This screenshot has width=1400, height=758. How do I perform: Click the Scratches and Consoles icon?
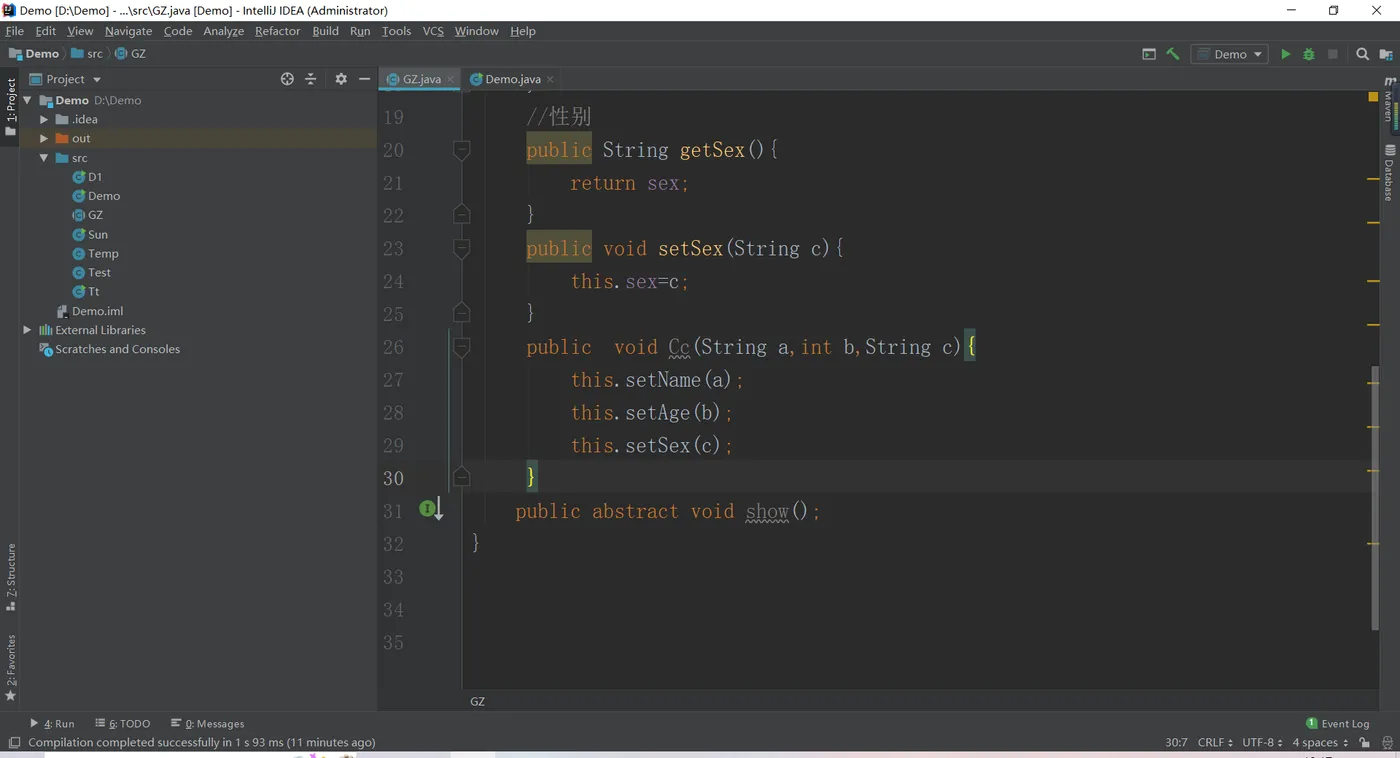46,349
